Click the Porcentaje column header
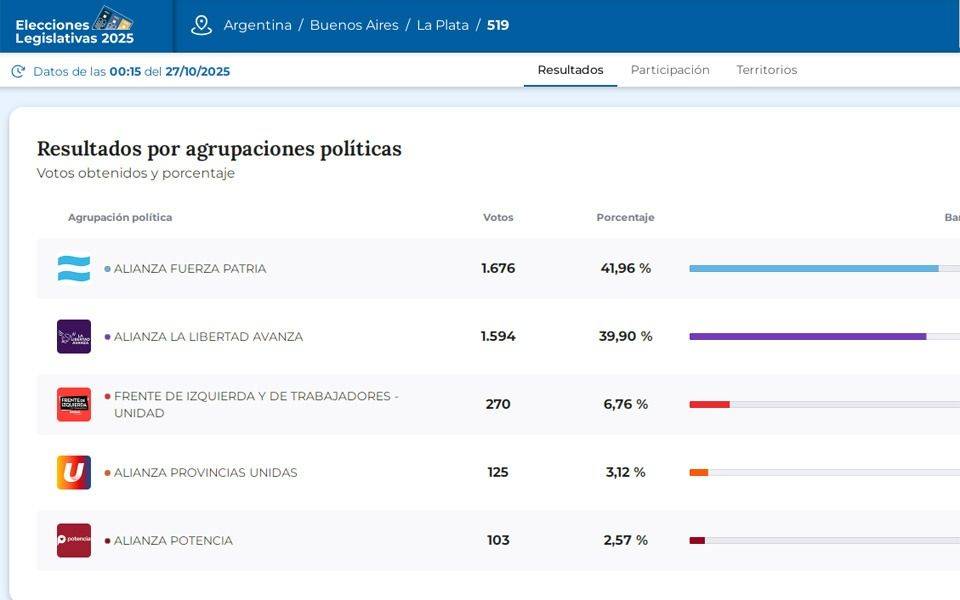 click(x=625, y=217)
